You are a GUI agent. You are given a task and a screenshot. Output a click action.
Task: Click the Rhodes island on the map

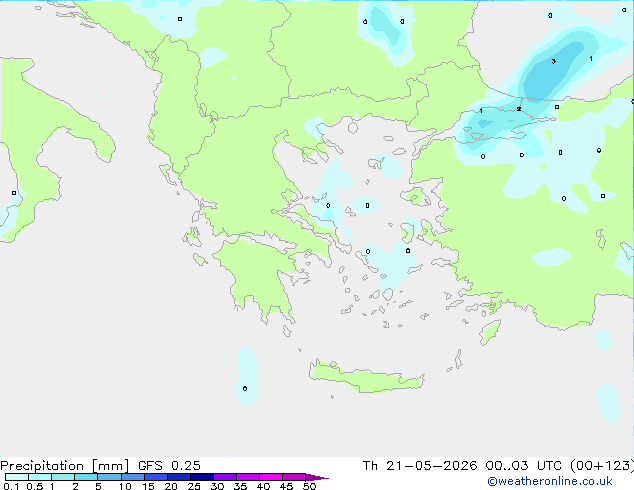[490, 332]
